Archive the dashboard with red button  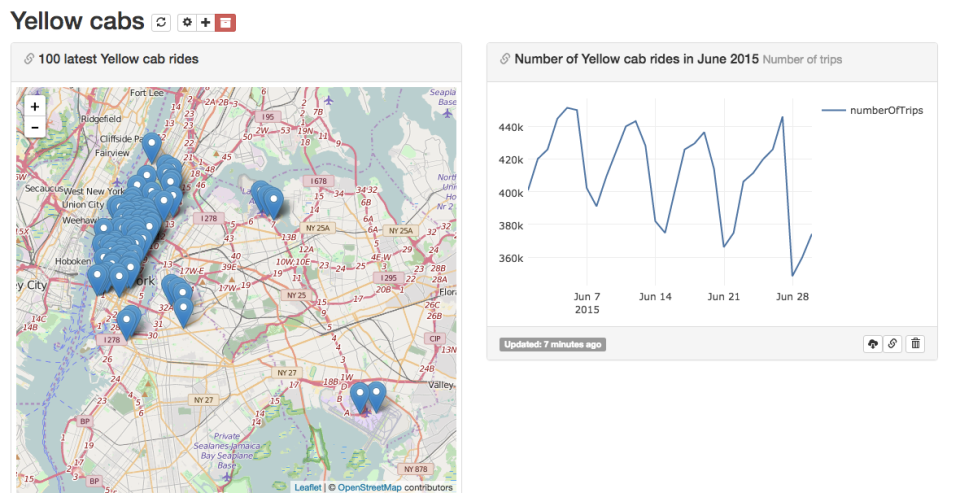(x=226, y=22)
